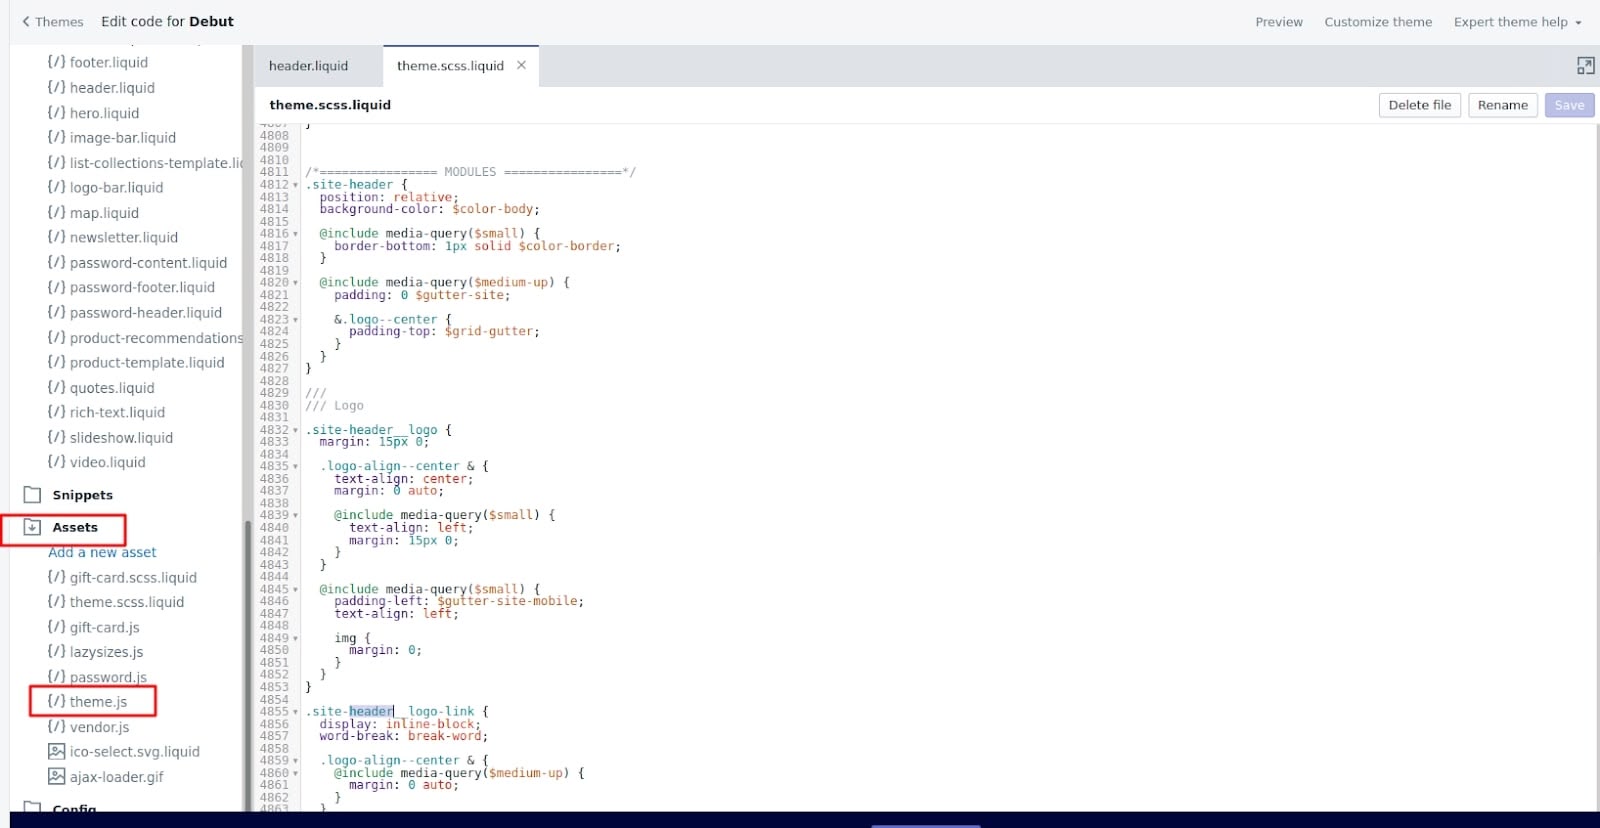This screenshot has width=1600, height=828.
Task: Open lazysizes.js in the file list
Action: coord(106,652)
